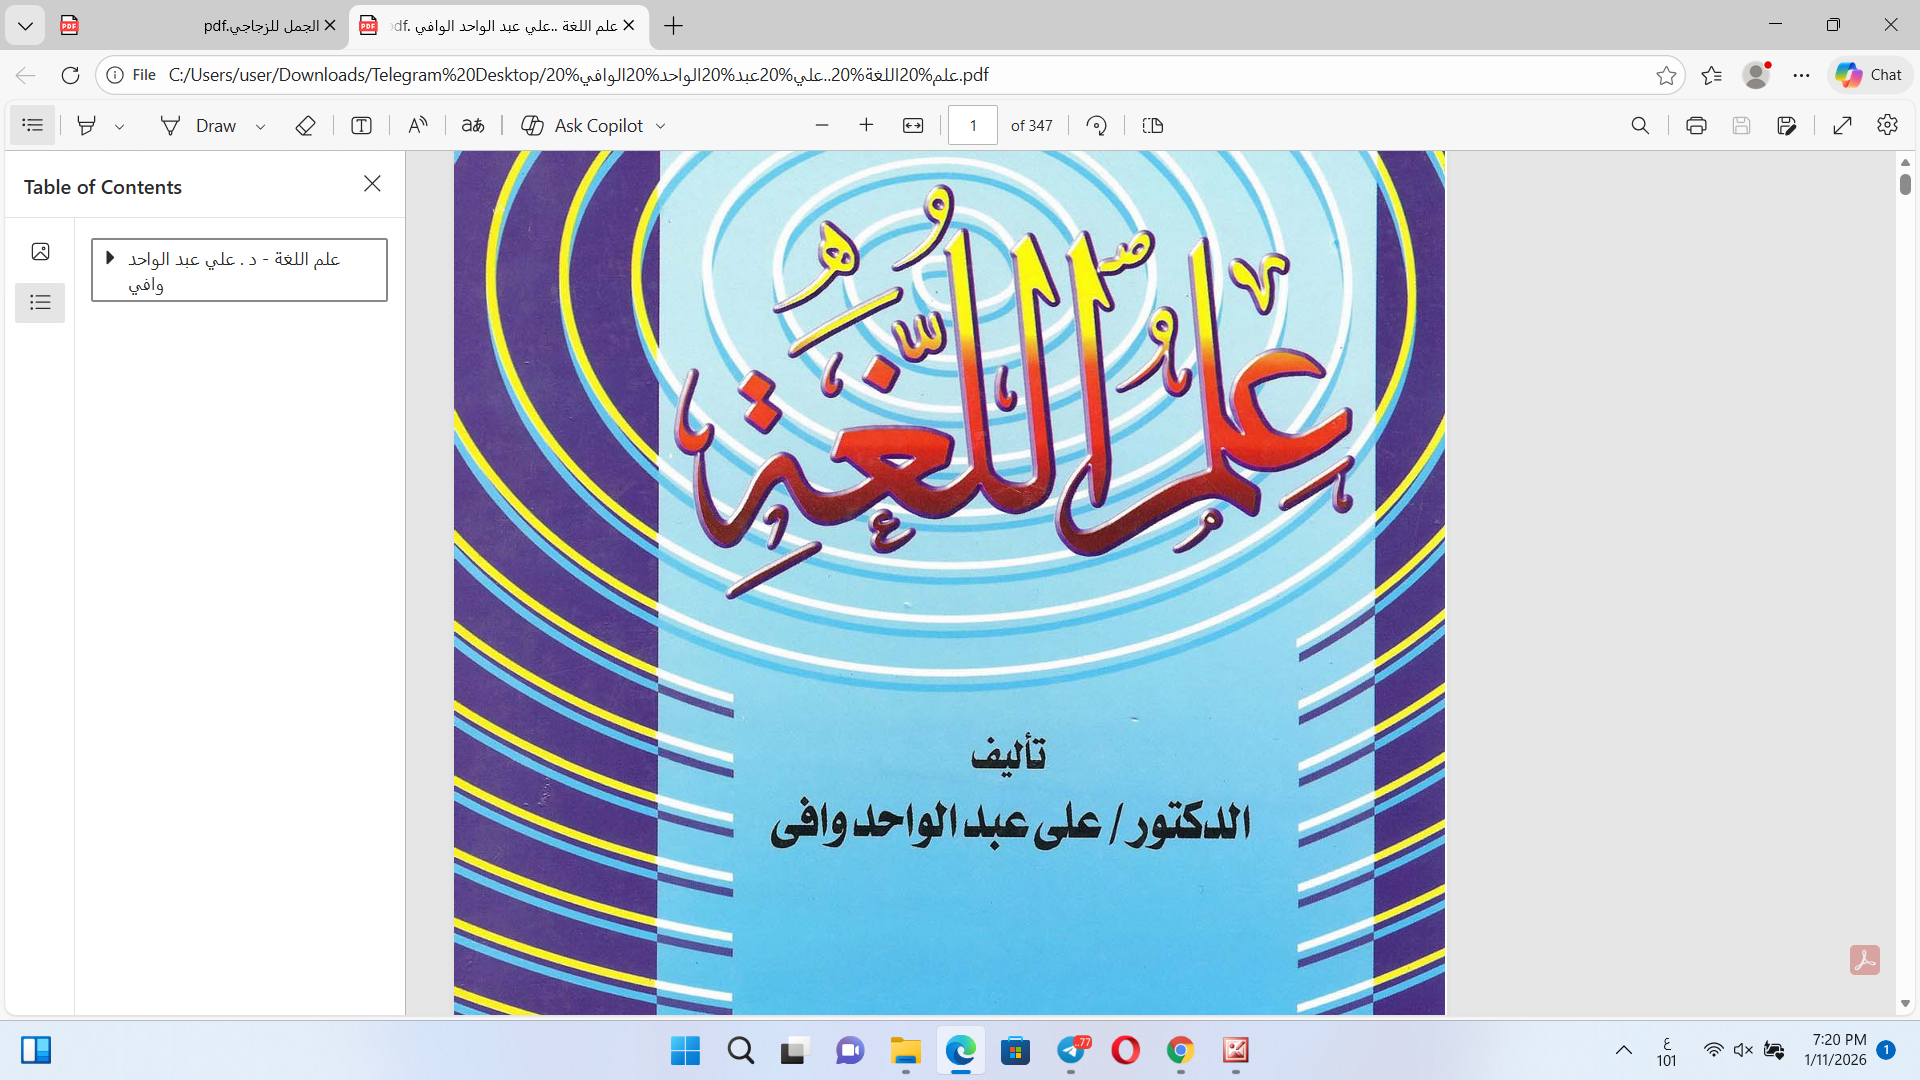Open Ask Copilot
Viewport: 1920px width, 1080px height.
pyautogui.click(x=583, y=125)
